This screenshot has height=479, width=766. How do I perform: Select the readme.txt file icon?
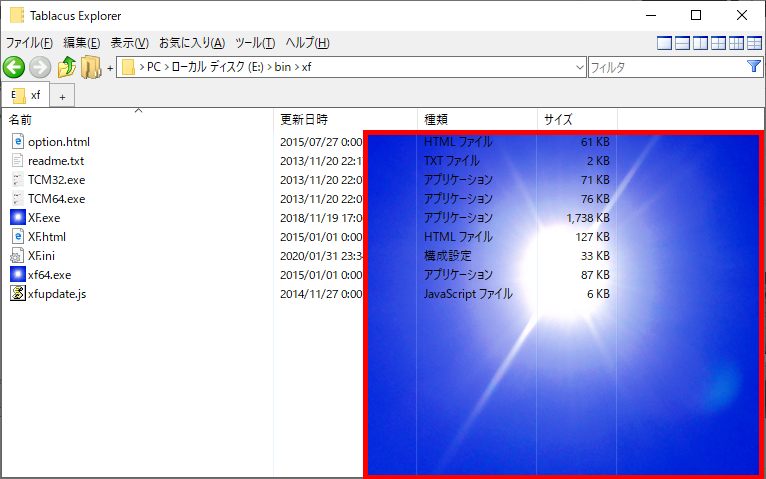(18, 161)
